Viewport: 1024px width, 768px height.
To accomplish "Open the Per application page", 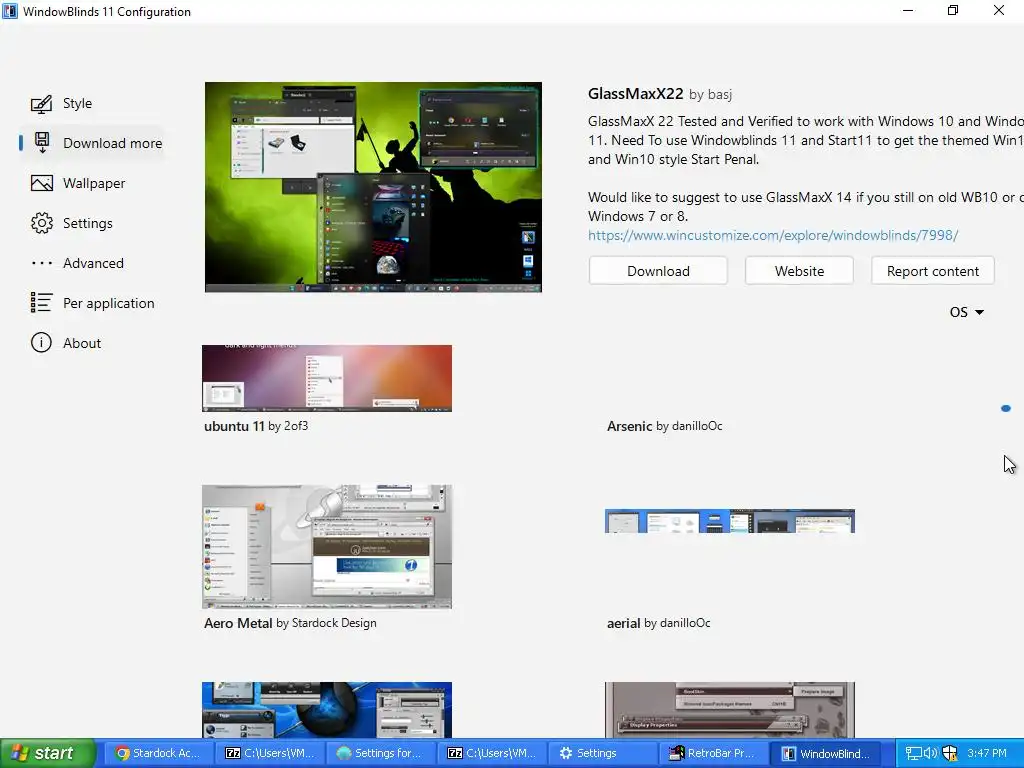I will click(108, 303).
